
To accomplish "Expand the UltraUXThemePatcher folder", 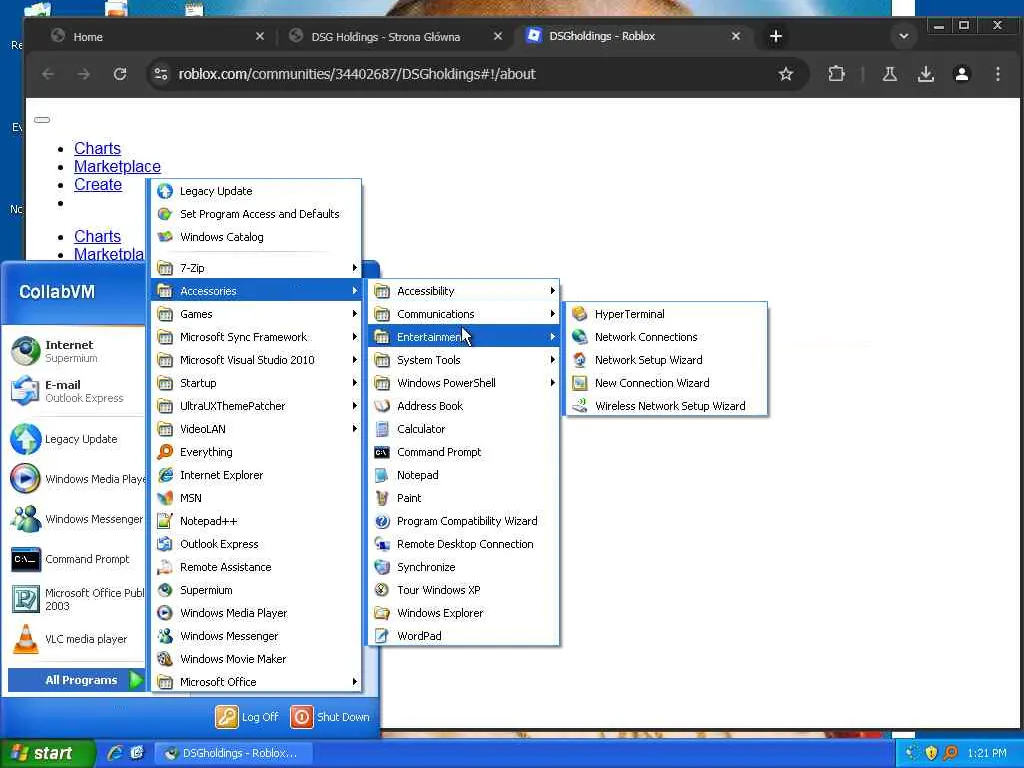I will pos(256,406).
